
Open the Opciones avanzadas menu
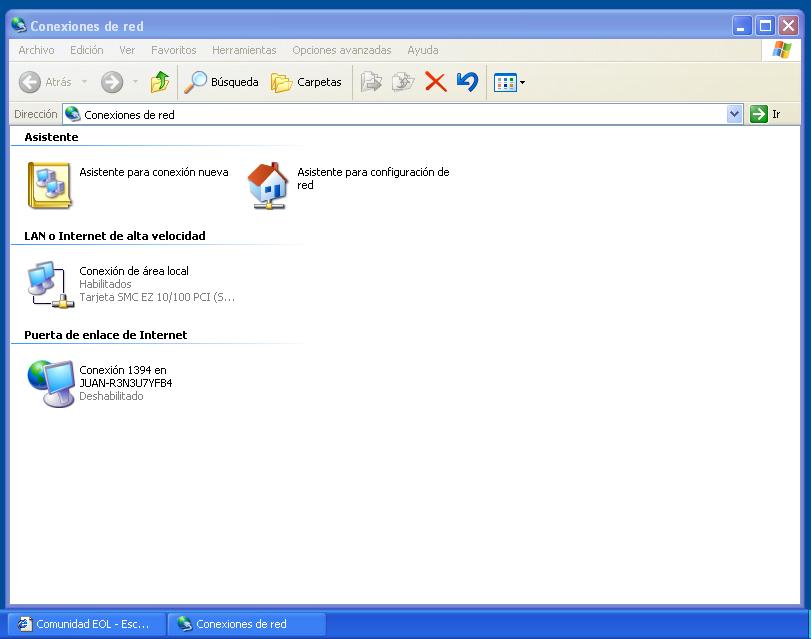pyautogui.click(x=341, y=50)
